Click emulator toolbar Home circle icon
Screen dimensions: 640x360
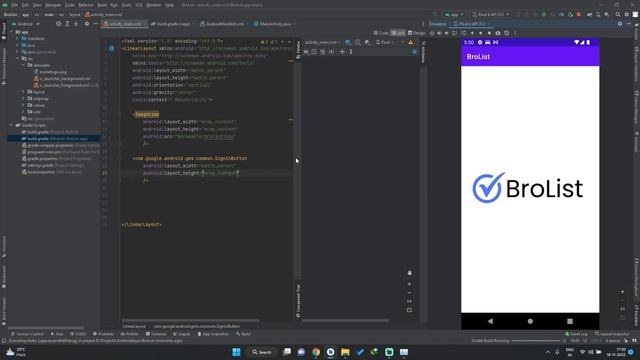[480, 33]
